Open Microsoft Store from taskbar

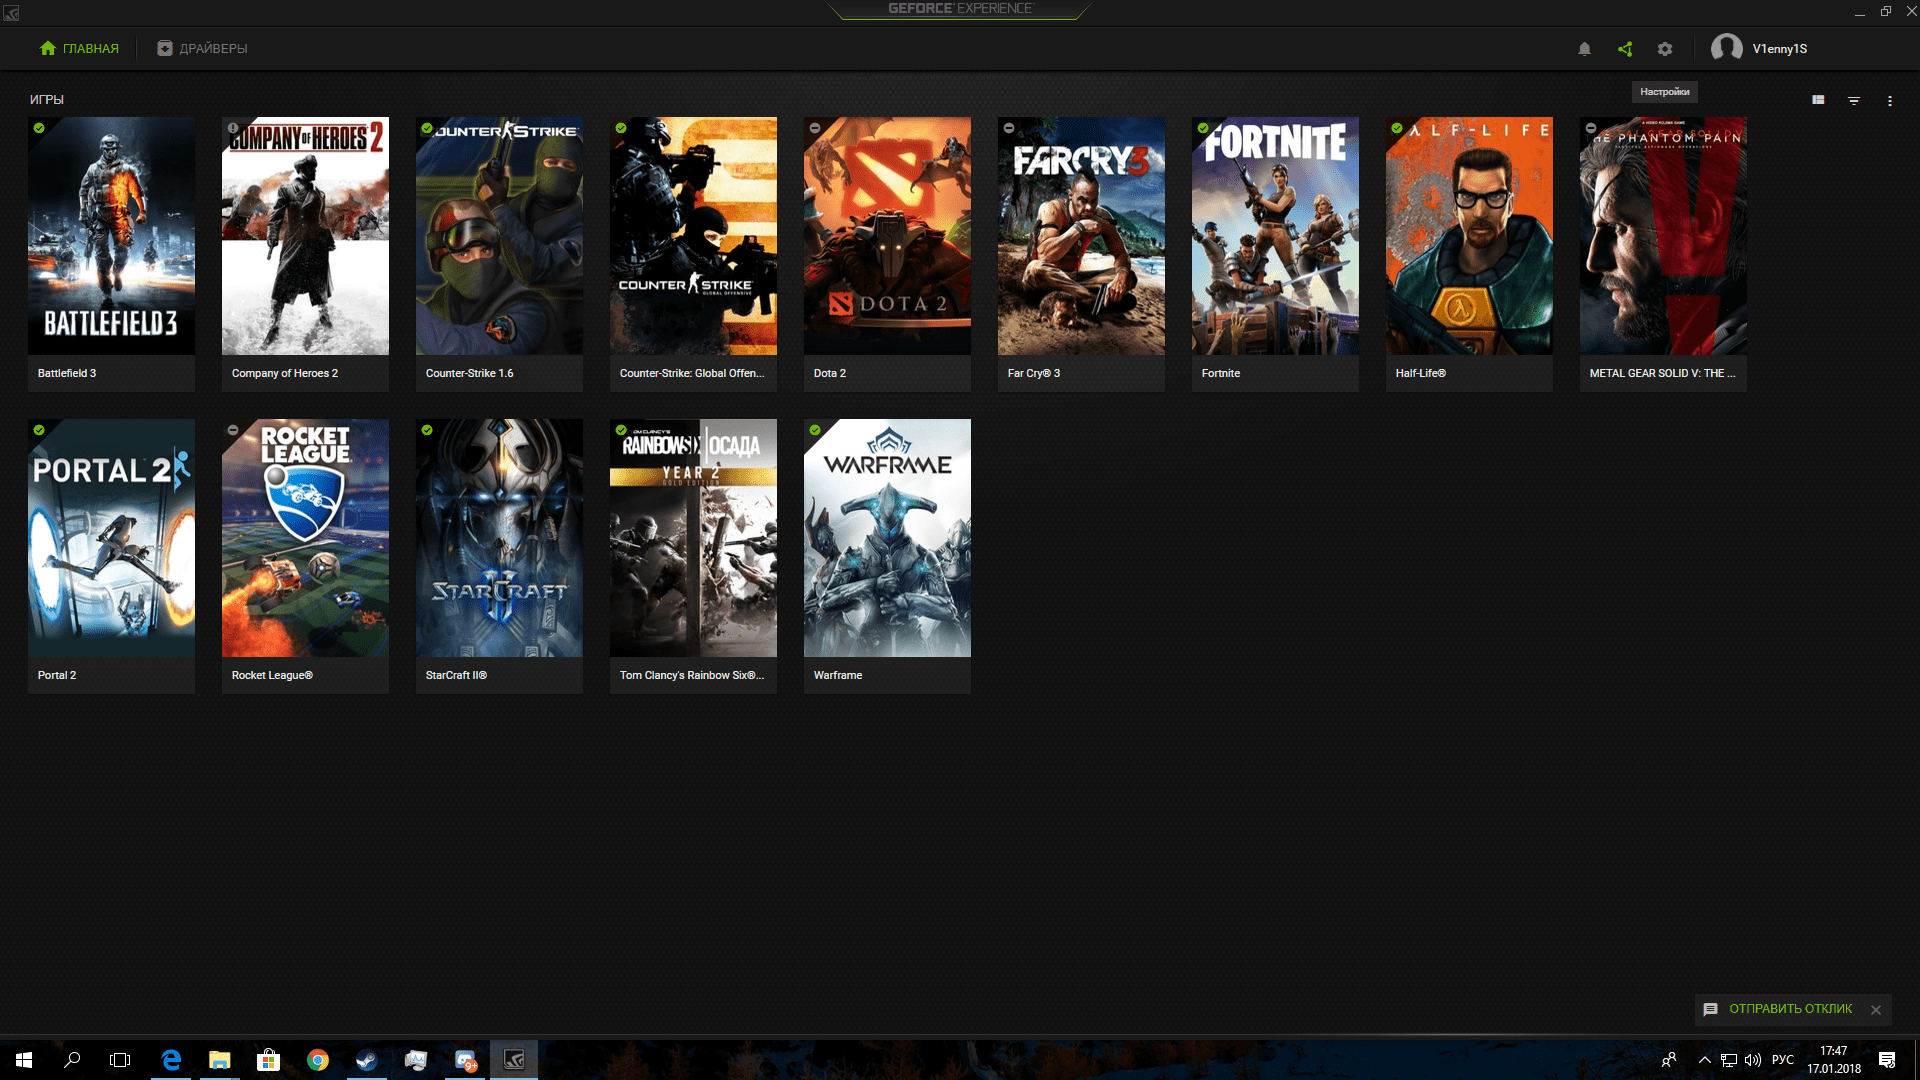[268, 1060]
